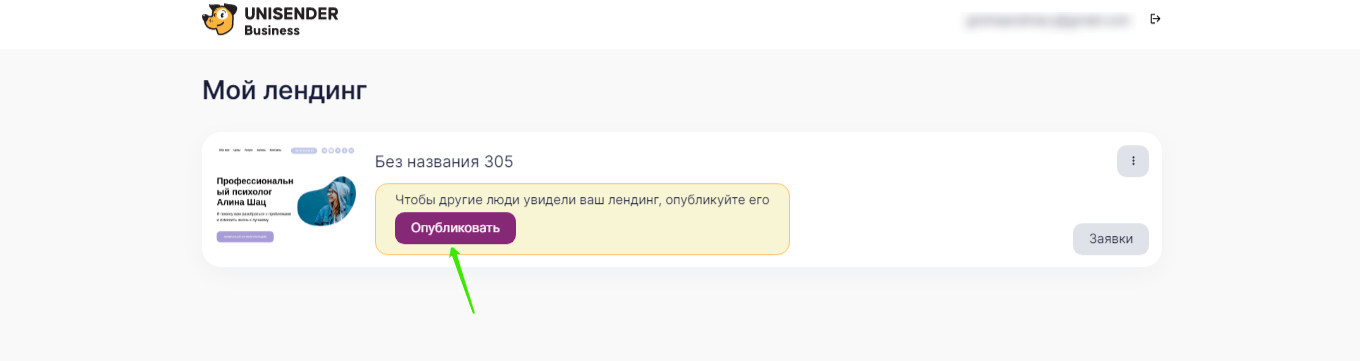The width and height of the screenshot is (1360, 361).
Task: Open the three-dot menu for the landing
Action: pyautogui.click(x=1133, y=161)
